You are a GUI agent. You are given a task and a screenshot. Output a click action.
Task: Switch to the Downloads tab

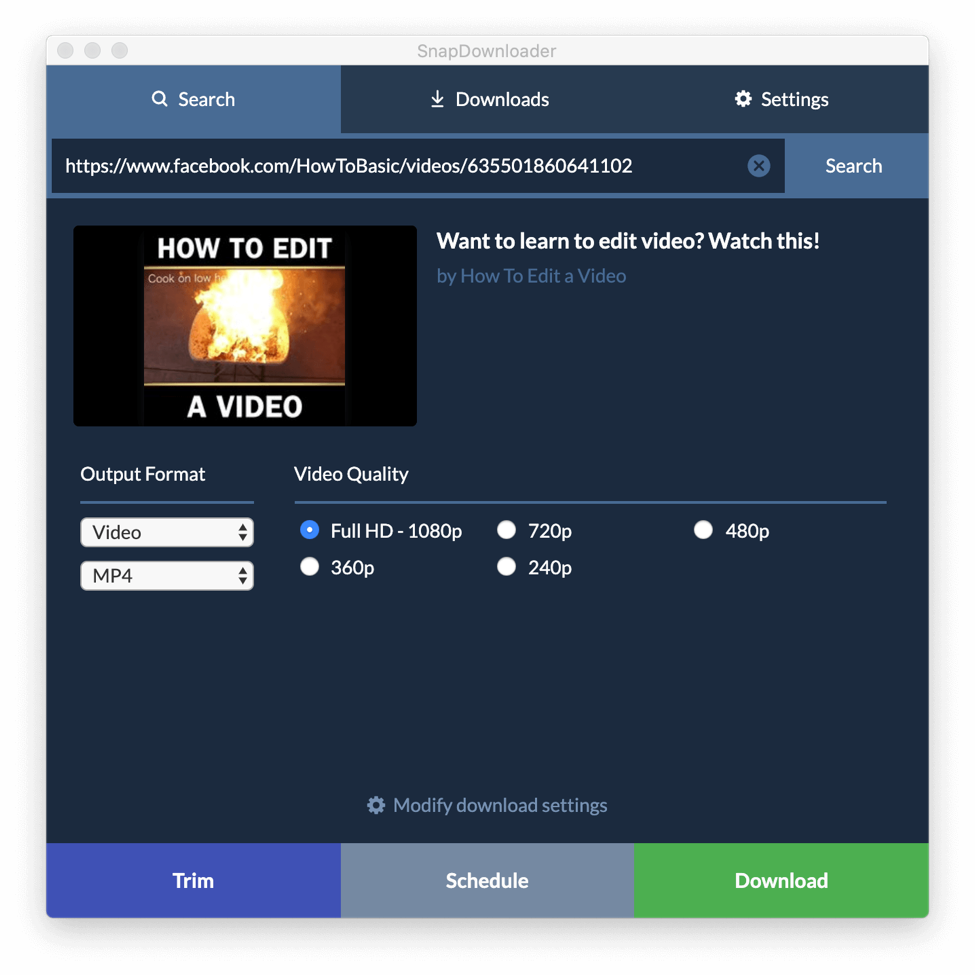pyautogui.click(x=489, y=99)
